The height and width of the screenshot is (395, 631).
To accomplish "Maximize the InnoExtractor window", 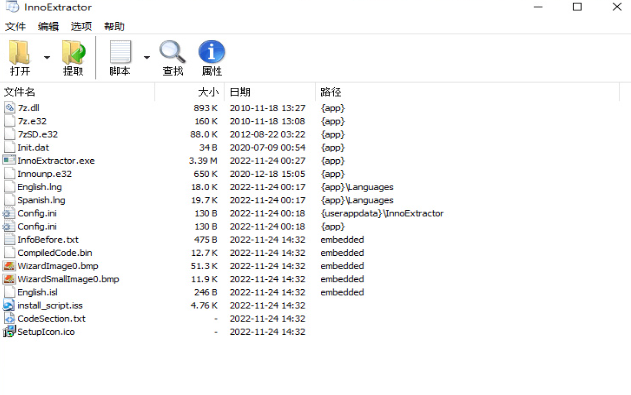I will [577, 7].
